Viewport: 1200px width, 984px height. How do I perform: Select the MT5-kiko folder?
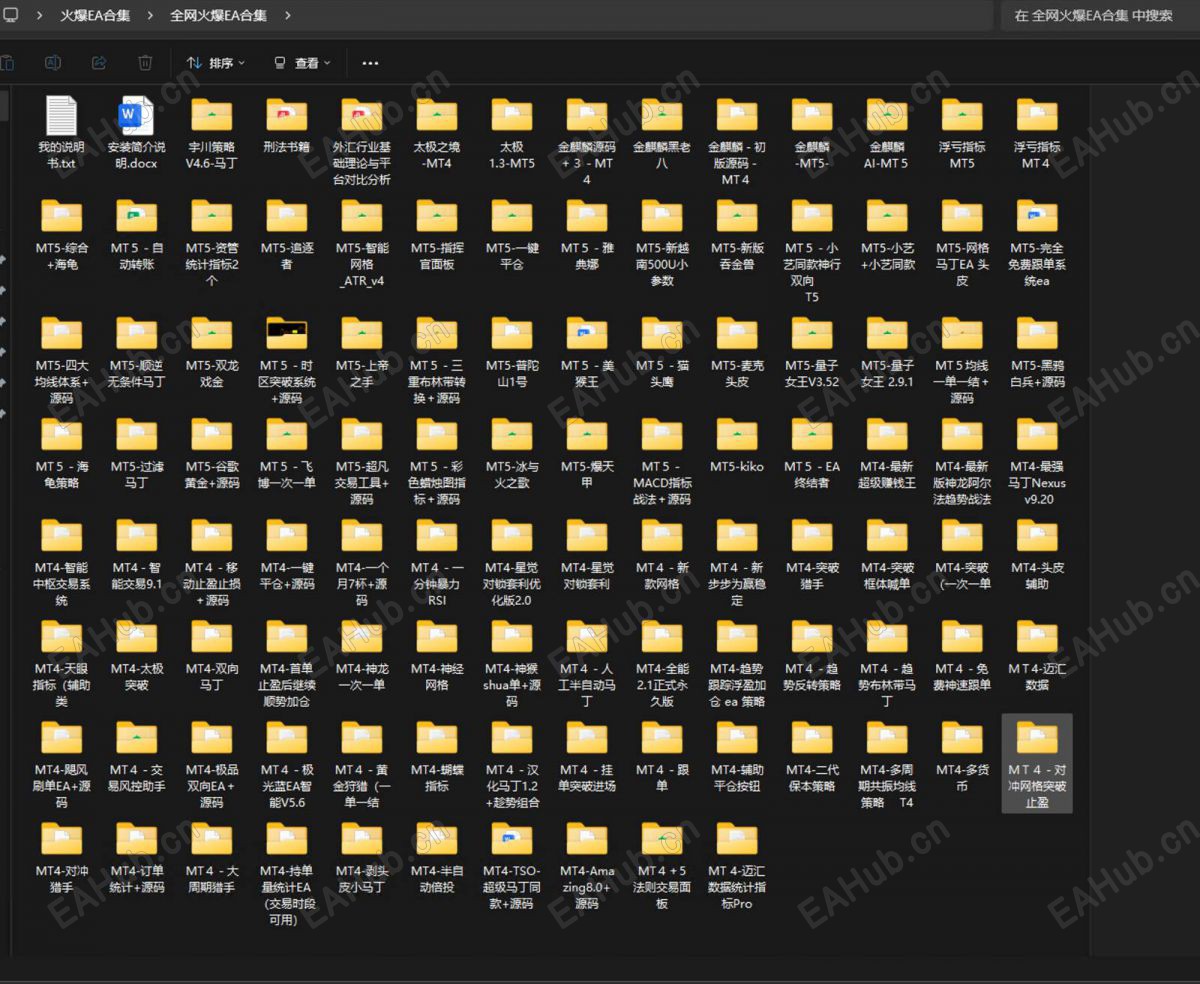click(x=737, y=445)
